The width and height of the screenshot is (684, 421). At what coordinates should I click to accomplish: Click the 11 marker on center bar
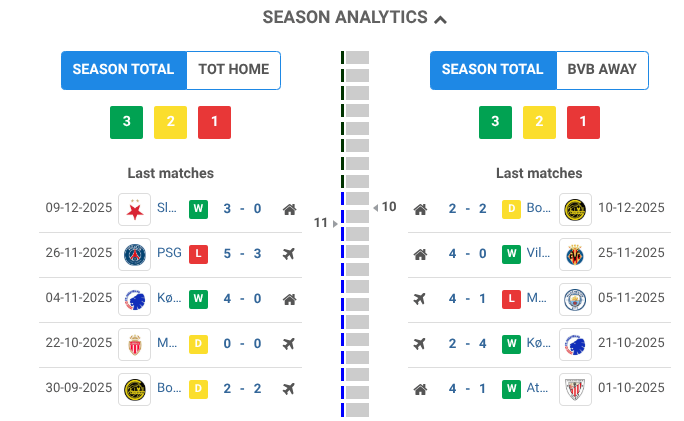click(x=321, y=222)
